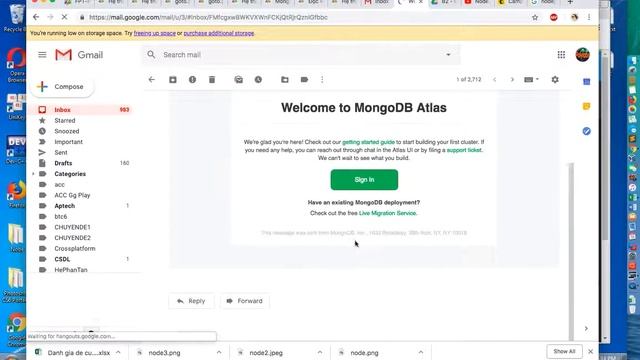The image size is (640, 360).
Task: Click the freeing up space link
Action: [155, 33]
